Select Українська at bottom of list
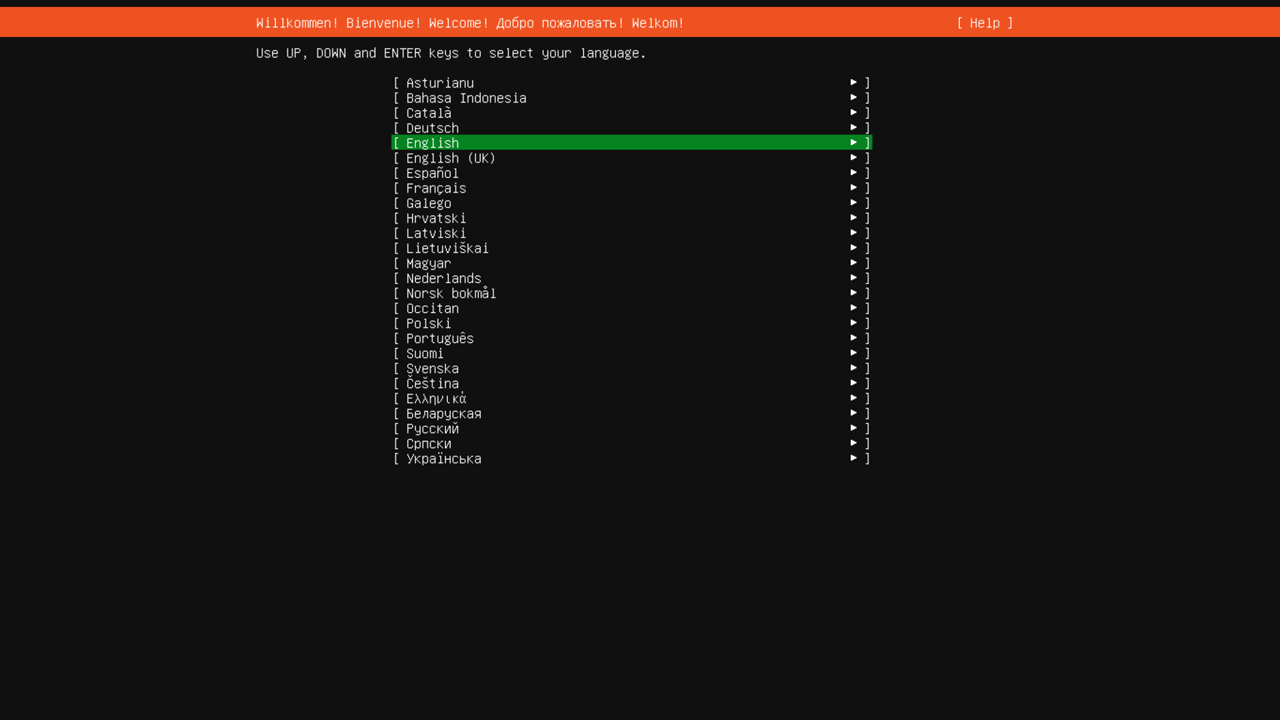This screenshot has width=1280, height=720. click(443, 459)
